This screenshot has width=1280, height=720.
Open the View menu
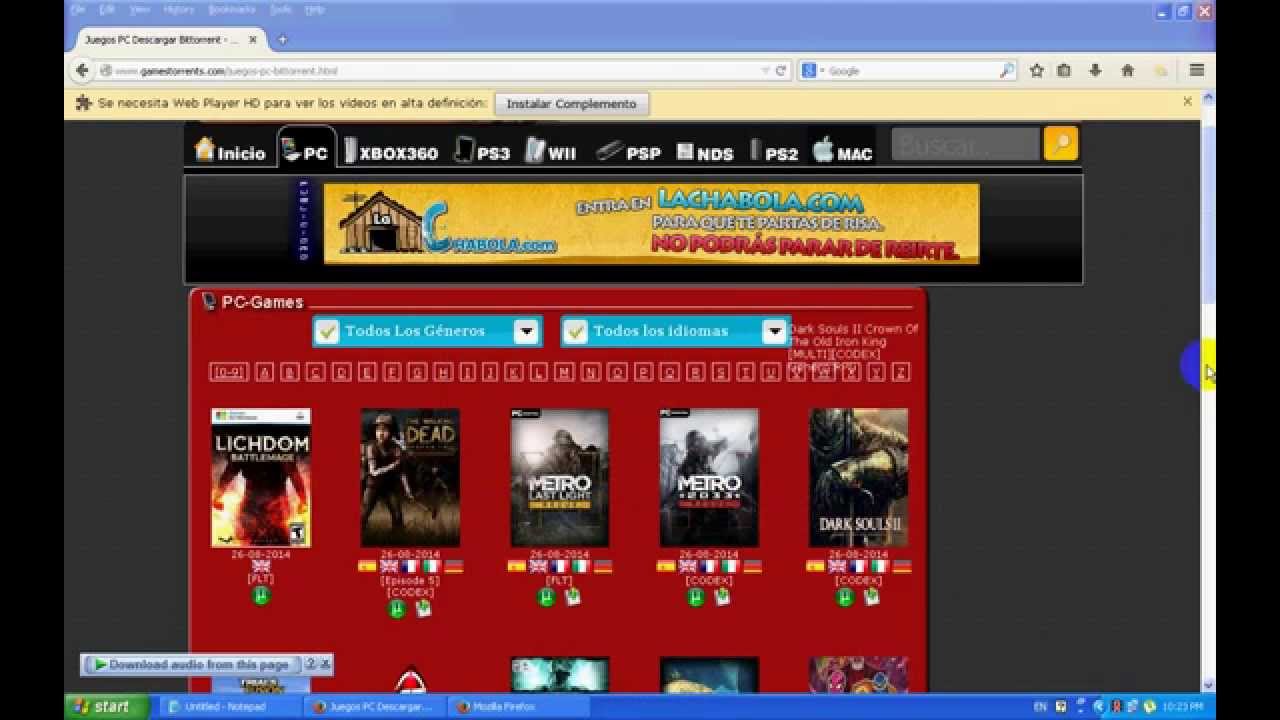[x=140, y=9]
